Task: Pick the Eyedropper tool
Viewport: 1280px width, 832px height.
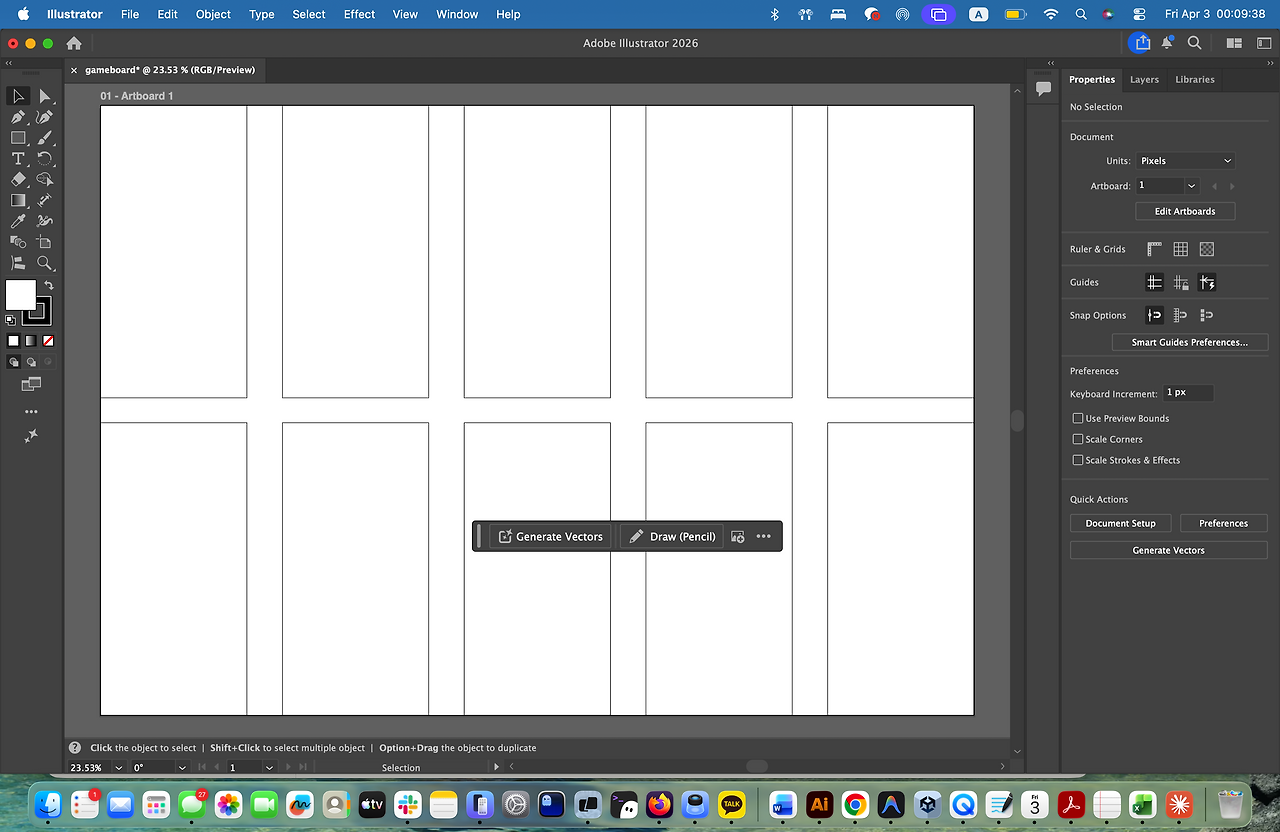Action: click(x=18, y=221)
